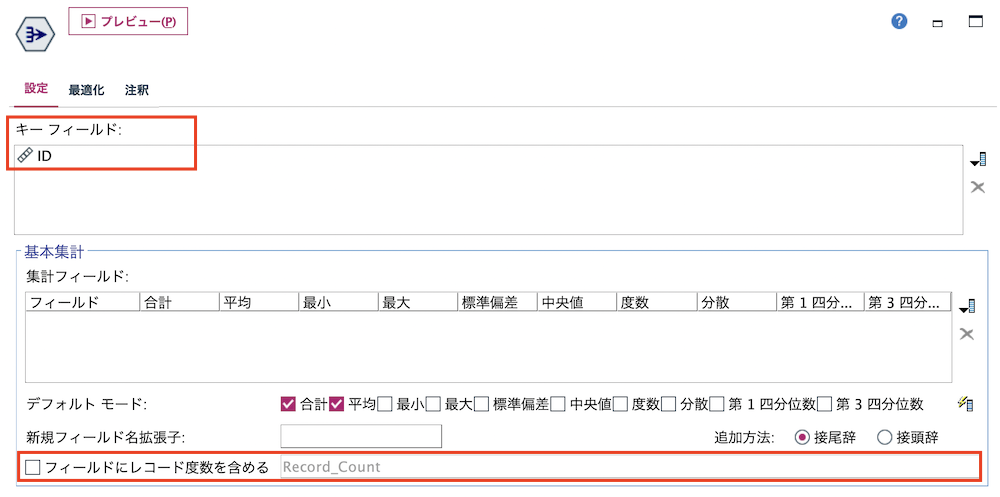This screenshot has height=497, width=1000.
Task: Enable the 第 1 四分位数 checkbox
Action: click(x=717, y=404)
